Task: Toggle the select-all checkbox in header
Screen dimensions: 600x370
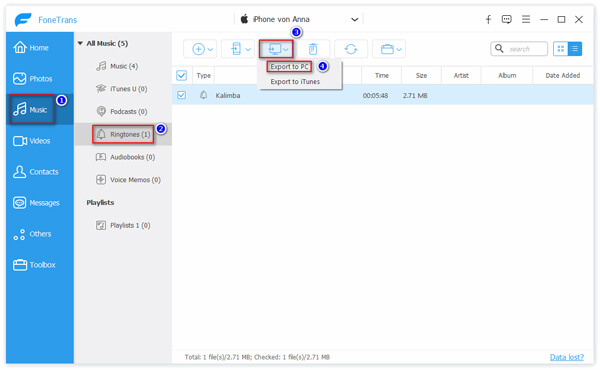Action: coord(181,75)
